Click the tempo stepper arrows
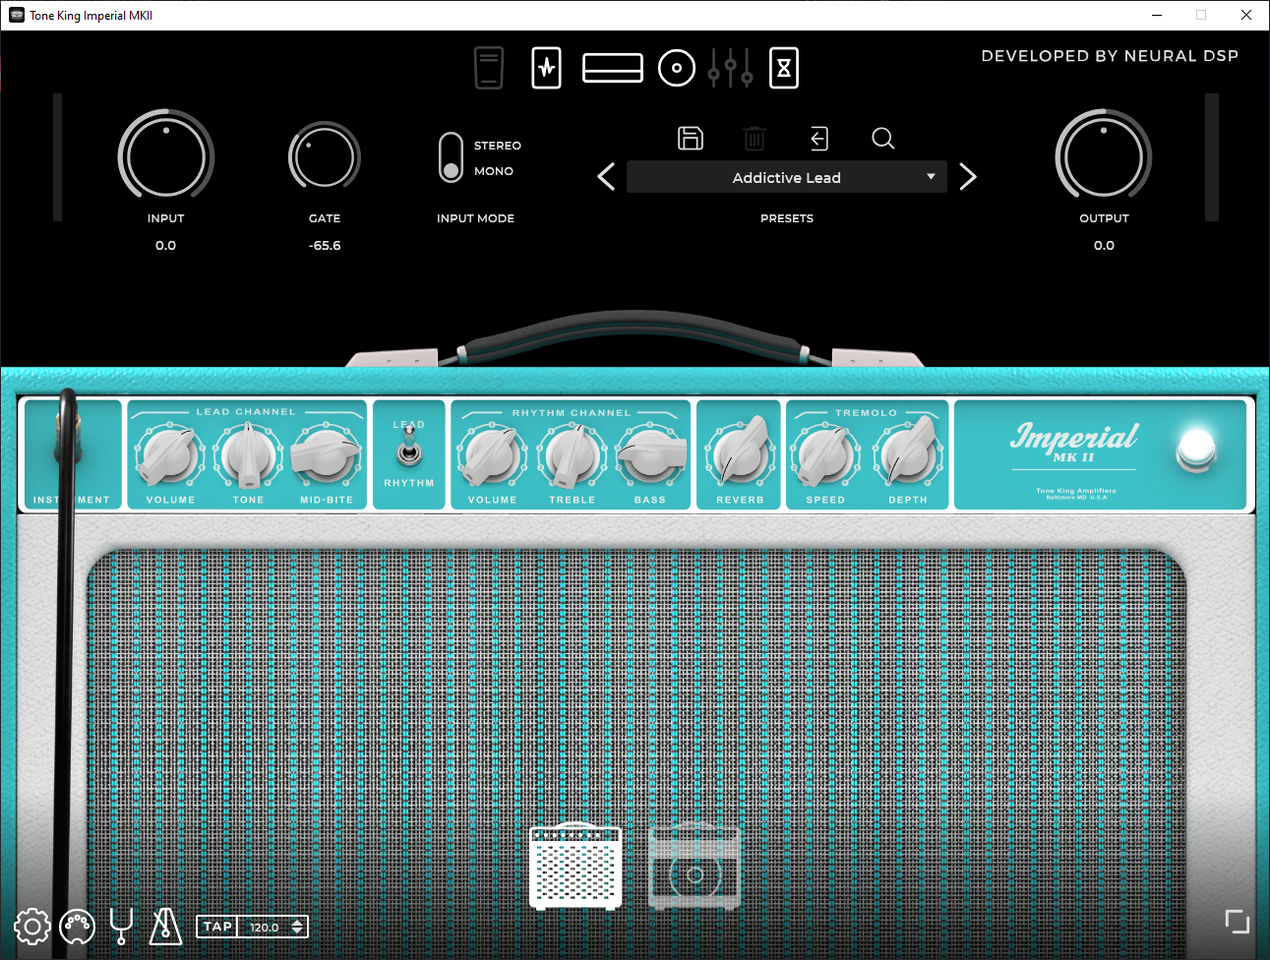The image size is (1270, 960). click(x=297, y=927)
